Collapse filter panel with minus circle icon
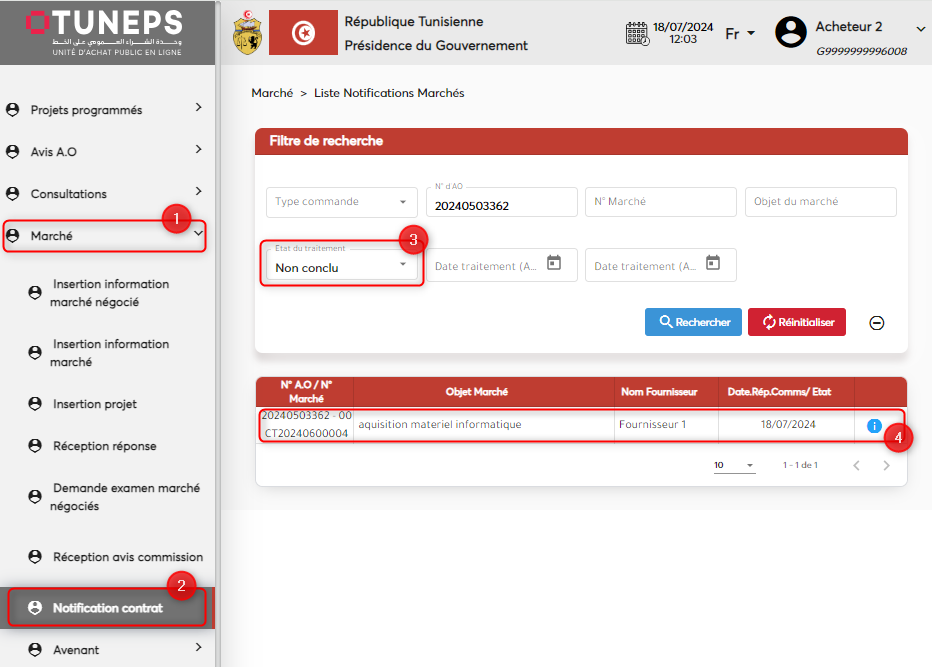 coord(876,323)
